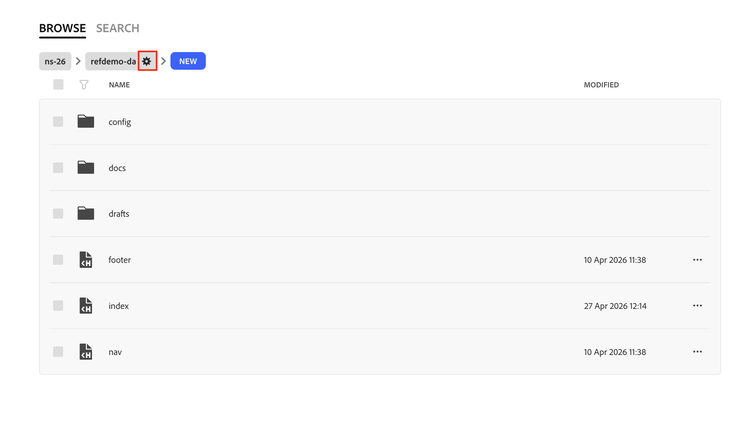Open the refdemo-da breadcrumb

[112, 62]
